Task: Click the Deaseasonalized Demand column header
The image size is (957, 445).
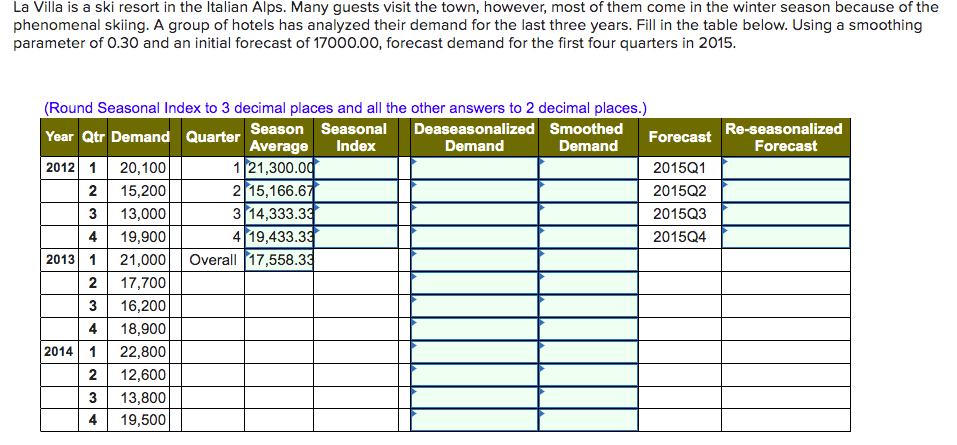Action: click(x=474, y=137)
